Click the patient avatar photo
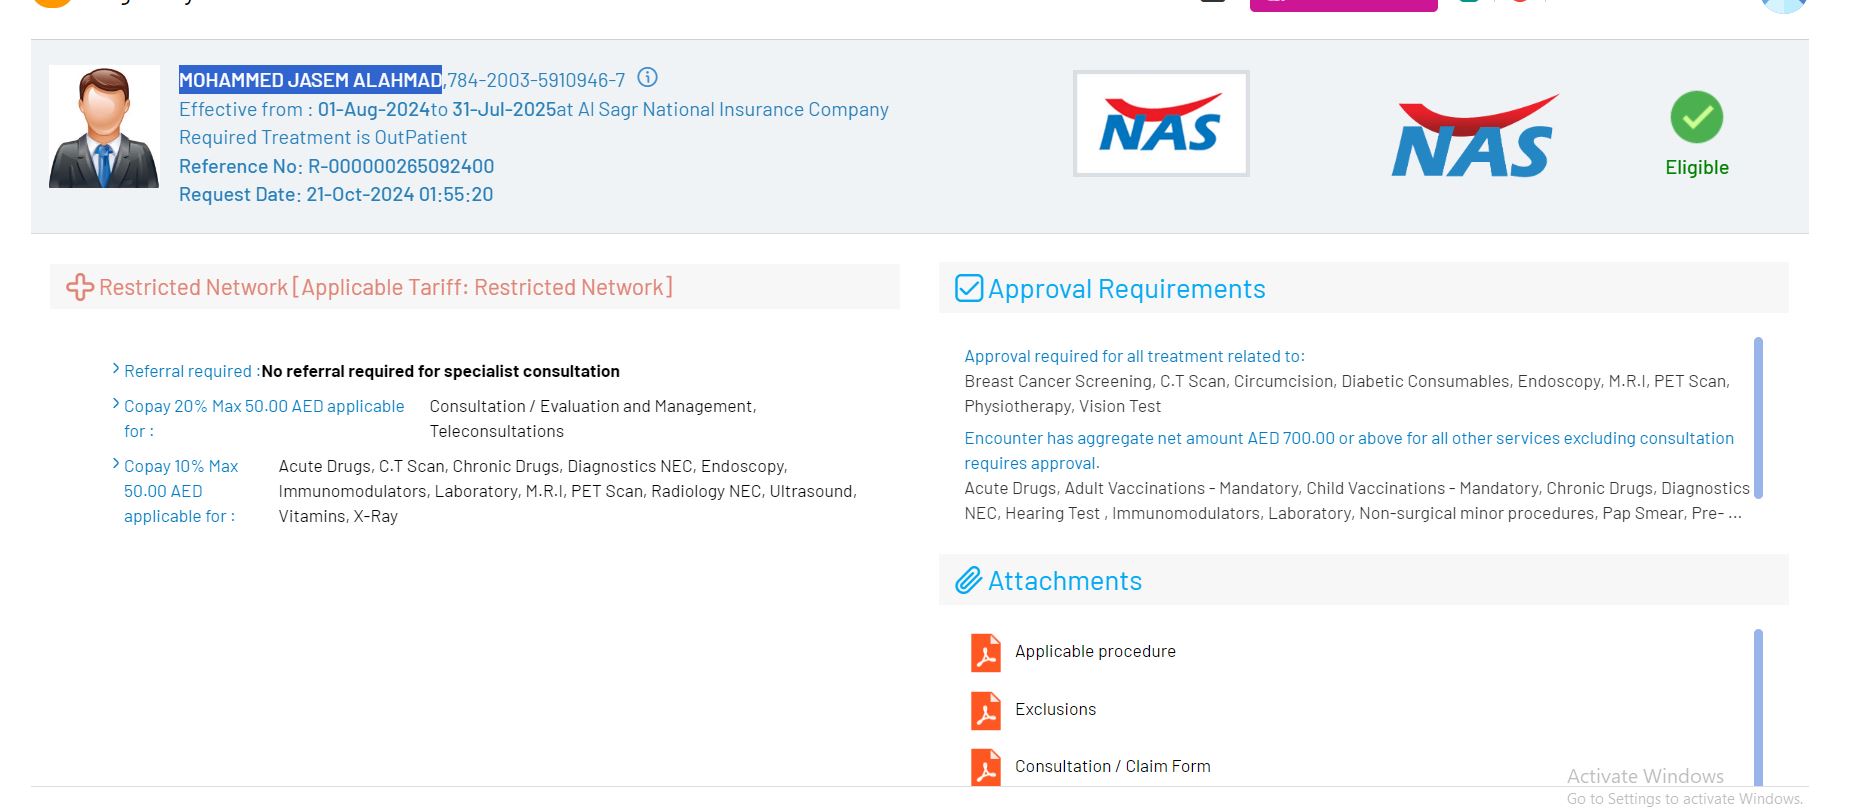The height and width of the screenshot is (811, 1853). (104, 127)
